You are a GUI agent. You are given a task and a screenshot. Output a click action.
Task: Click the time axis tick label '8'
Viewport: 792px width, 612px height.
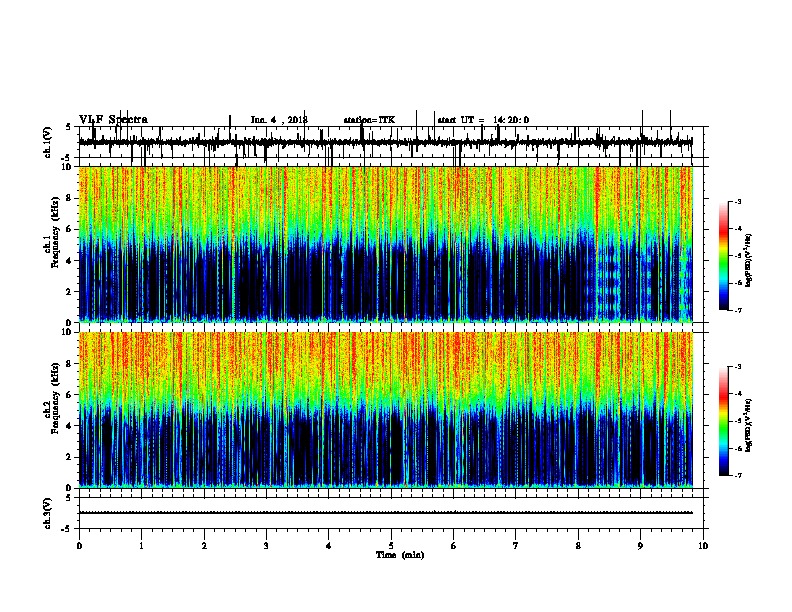[578, 546]
